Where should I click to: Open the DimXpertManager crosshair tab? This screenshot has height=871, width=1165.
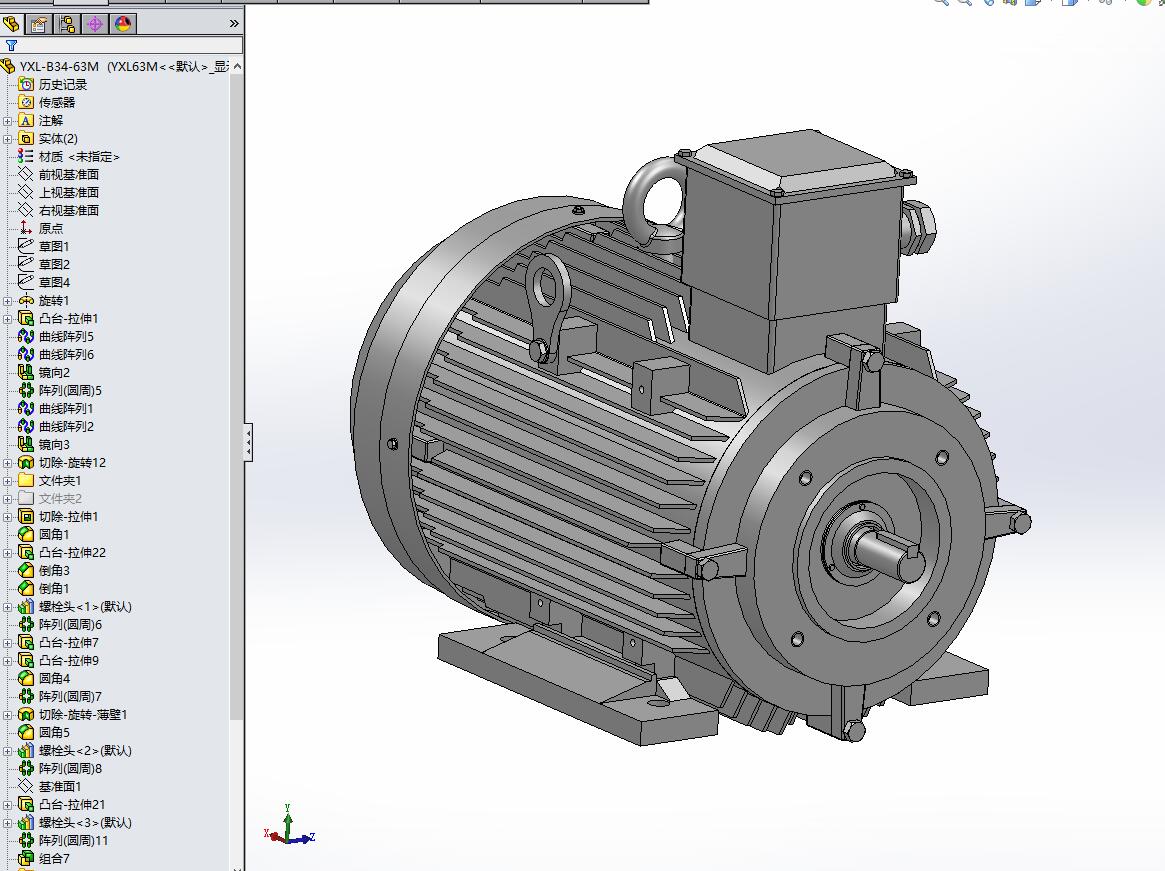(x=95, y=25)
